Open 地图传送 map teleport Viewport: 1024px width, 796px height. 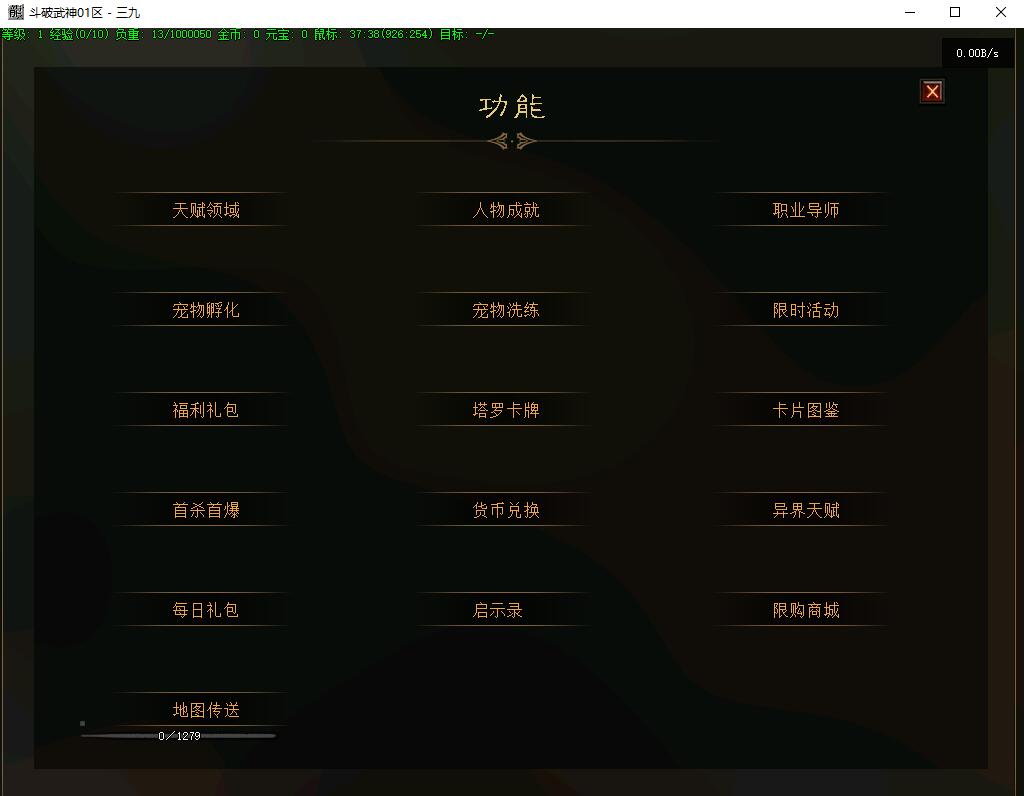[205, 710]
